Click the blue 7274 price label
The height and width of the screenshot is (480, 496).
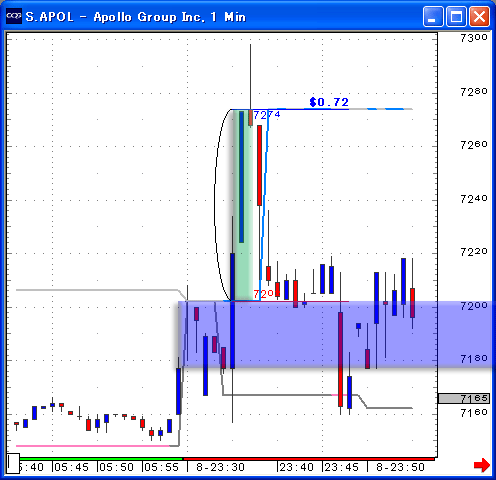point(267,115)
